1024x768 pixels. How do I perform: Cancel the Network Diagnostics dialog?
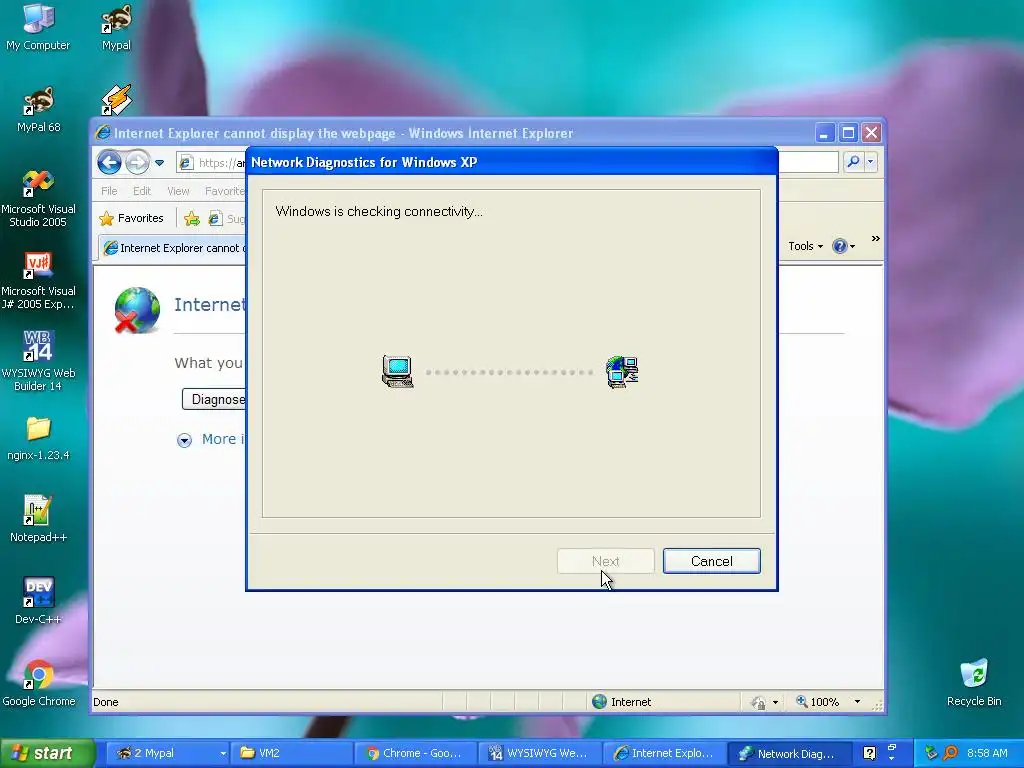tap(712, 561)
